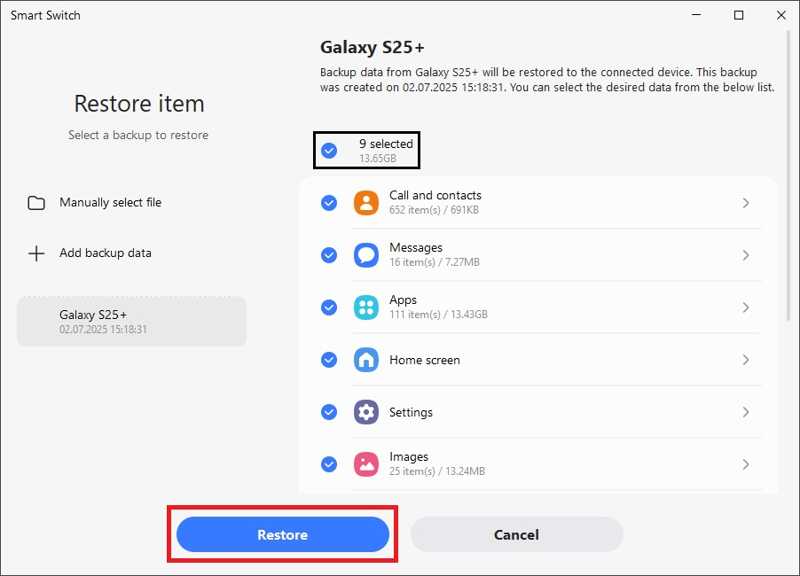Click the Home screen house icon
The image size is (800, 576).
(366, 360)
